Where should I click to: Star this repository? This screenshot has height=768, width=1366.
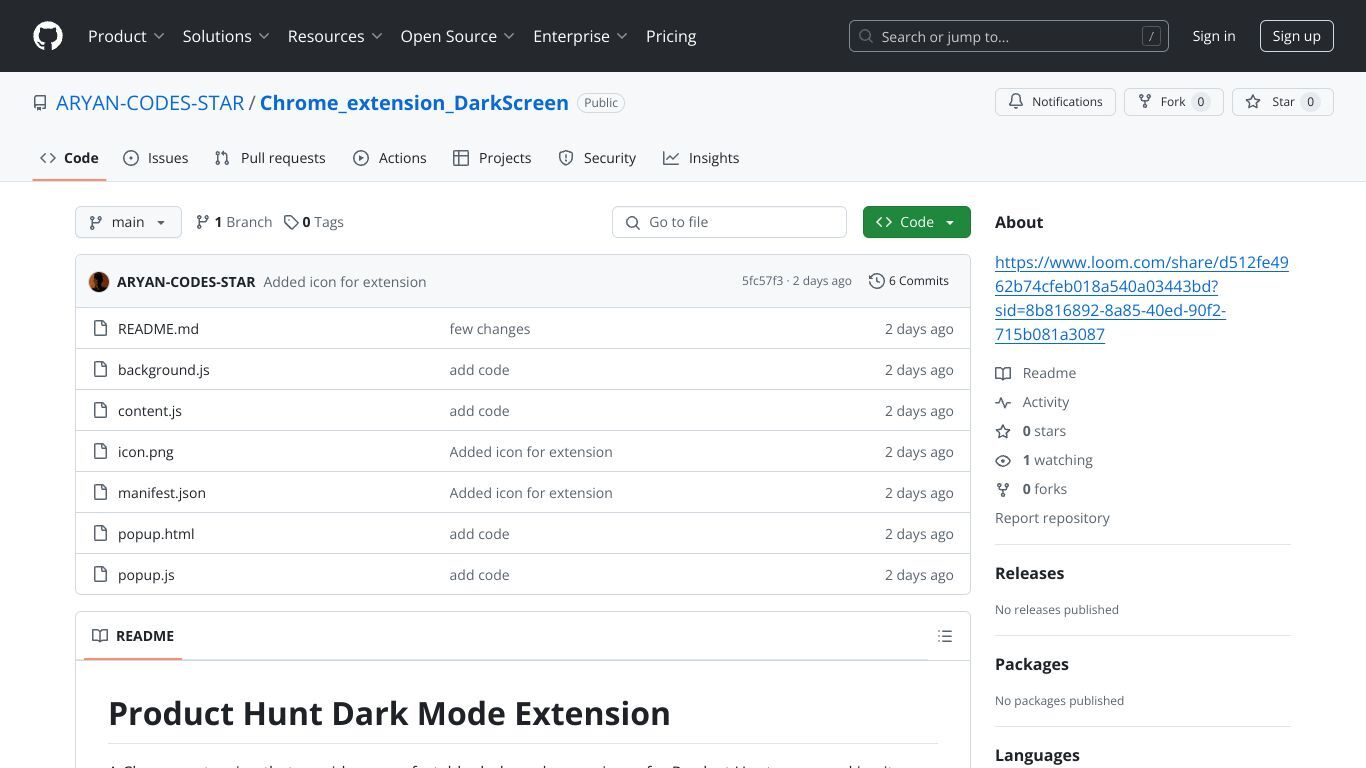[x=1283, y=102]
